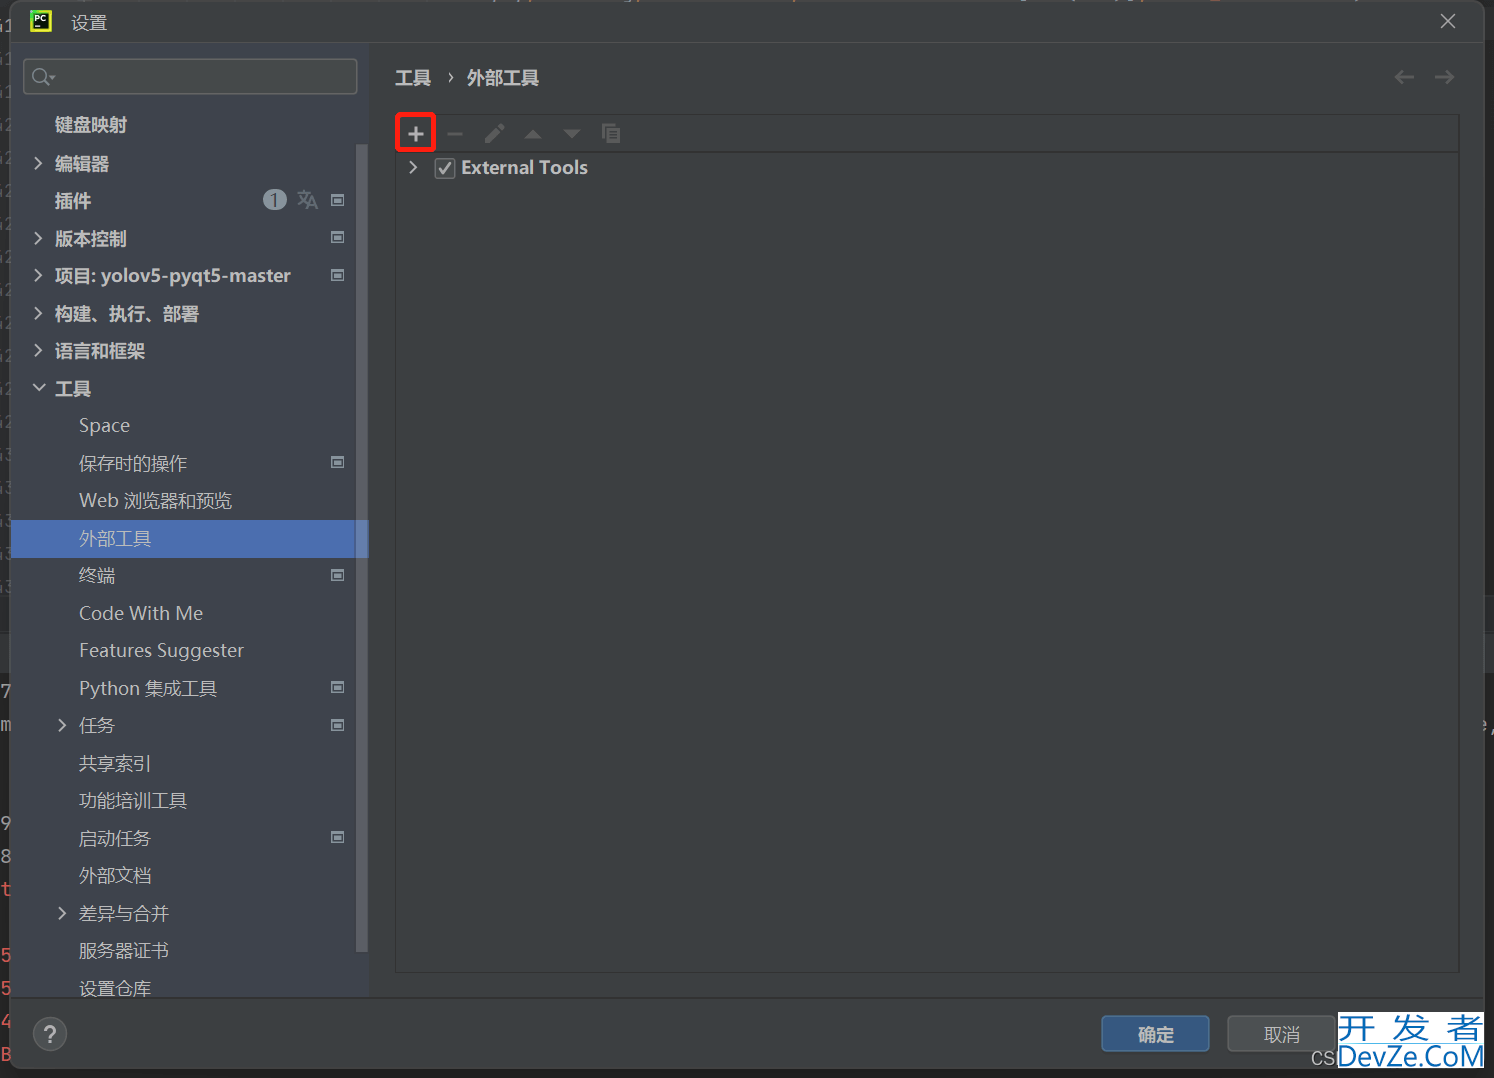The image size is (1494, 1078).
Task: Expand the 语言和框架 section
Action: pos(38,350)
